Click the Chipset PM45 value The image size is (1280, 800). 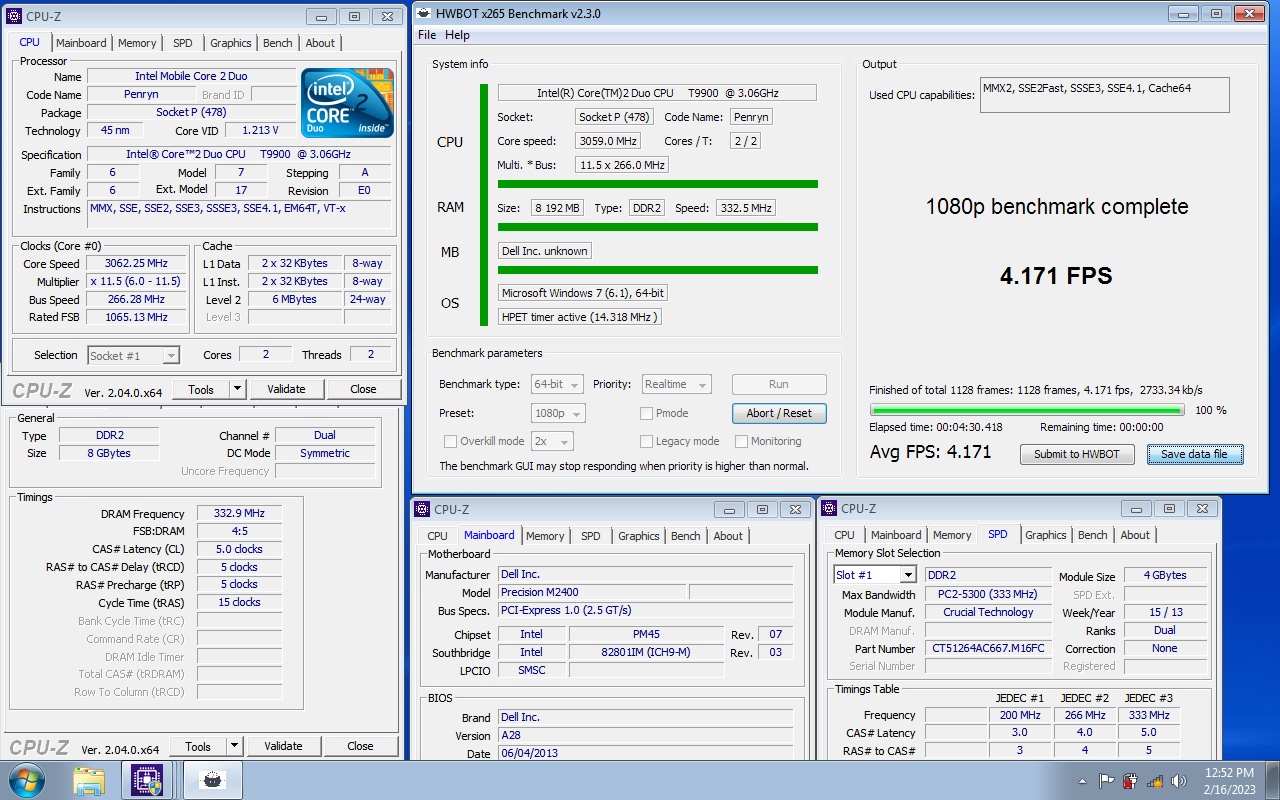[646, 634]
